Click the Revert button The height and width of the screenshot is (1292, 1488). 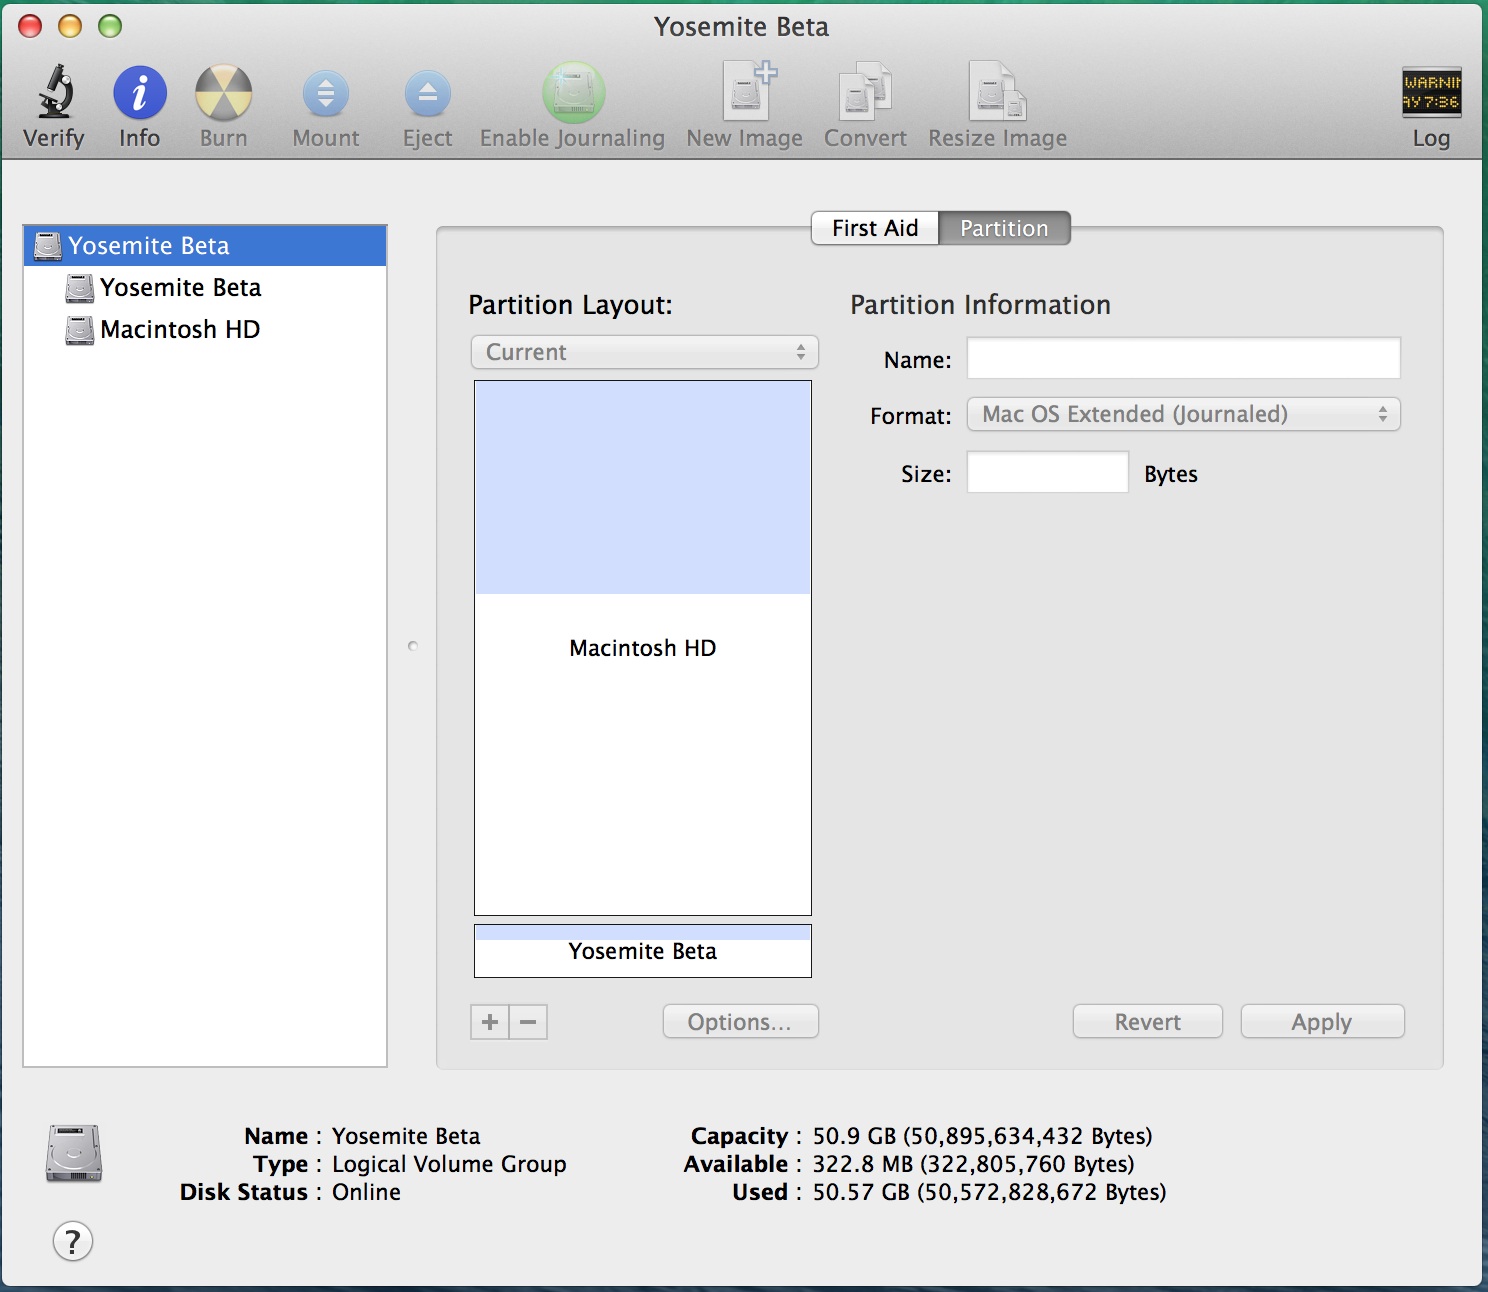pyautogui.click(x=1148, y=1022)
